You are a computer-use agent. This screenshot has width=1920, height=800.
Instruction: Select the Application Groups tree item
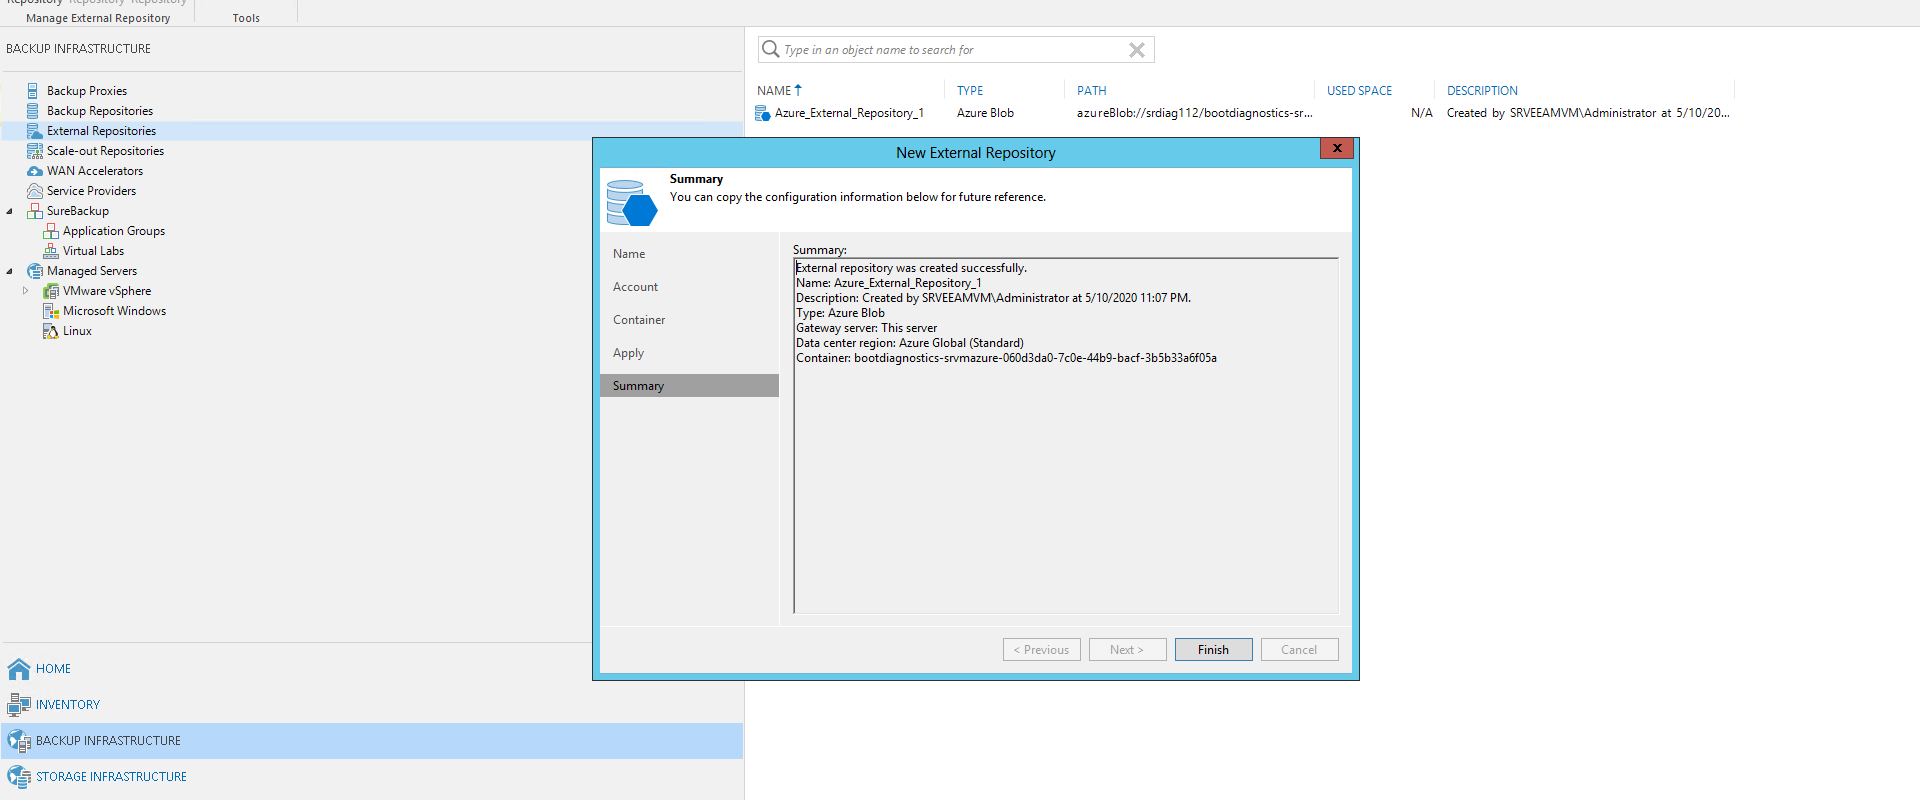pyautogui.click(x=114, y=231)
